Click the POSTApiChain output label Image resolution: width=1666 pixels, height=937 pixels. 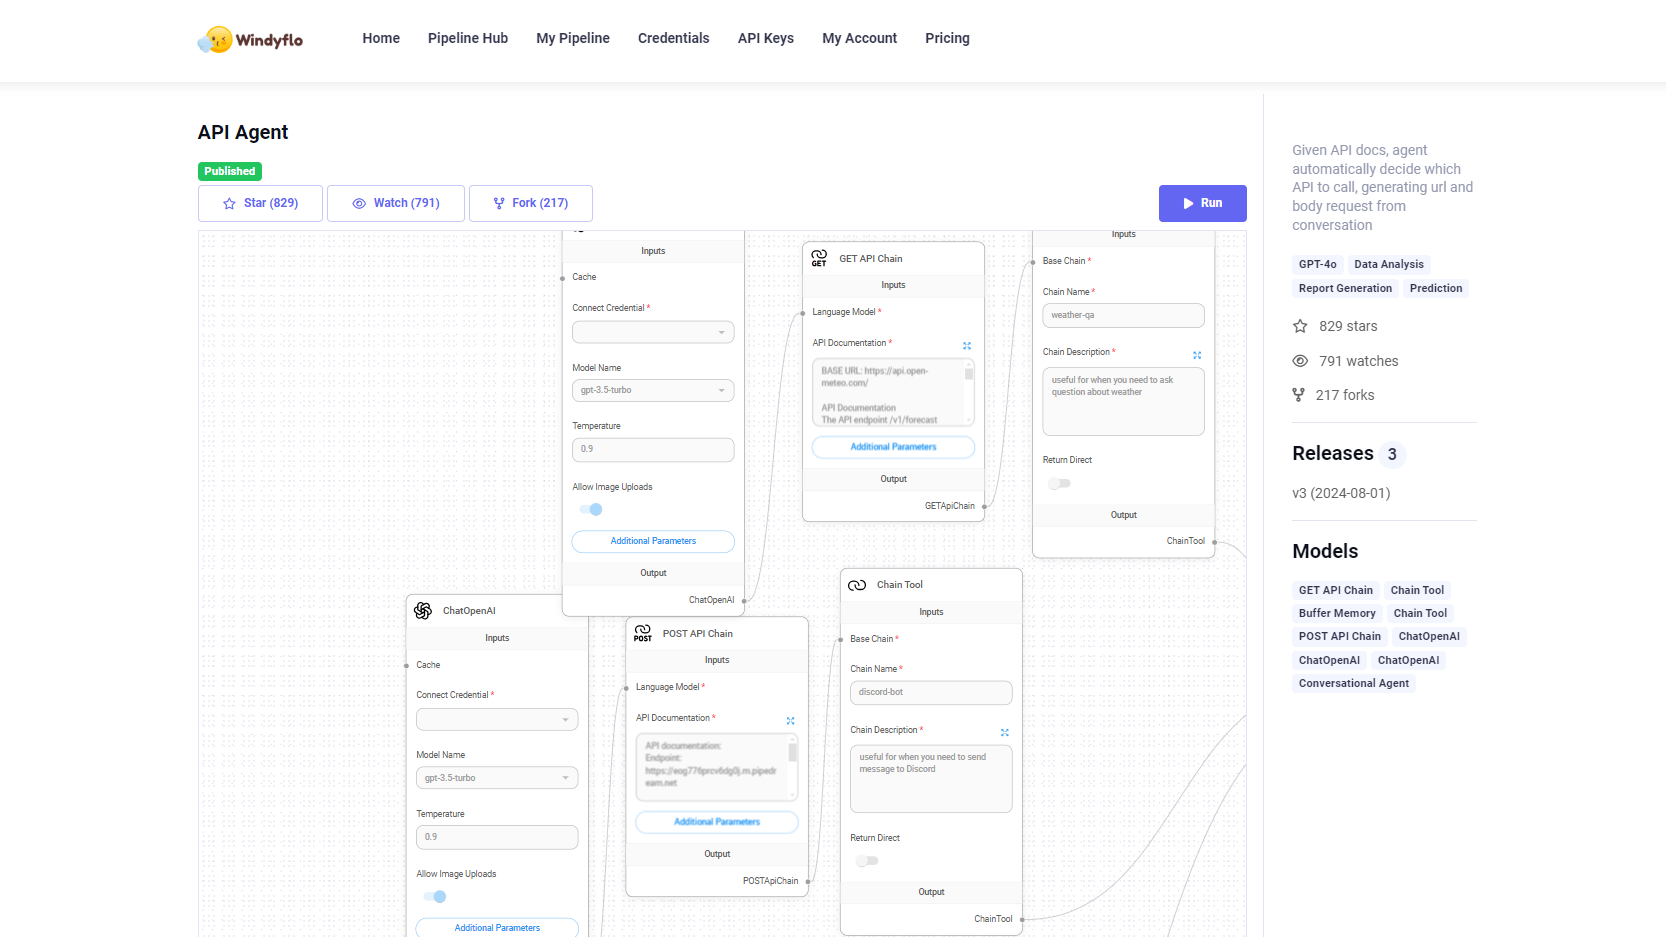[771, 881]
